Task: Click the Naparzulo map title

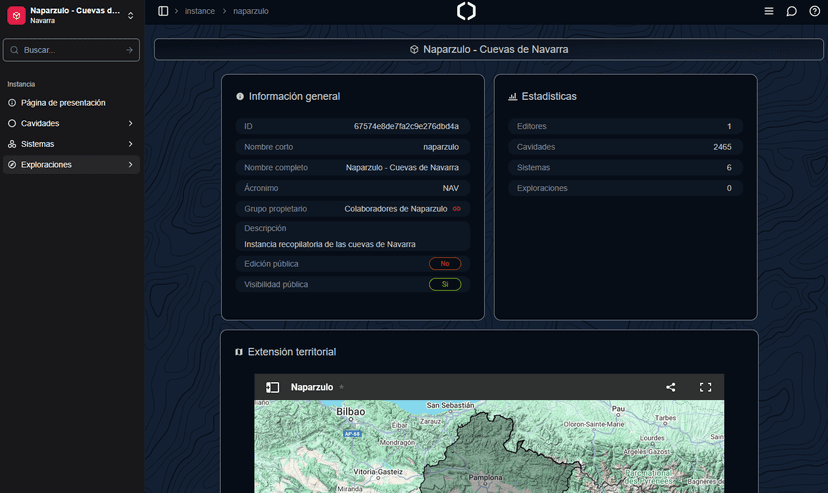Action: (312, 387)
